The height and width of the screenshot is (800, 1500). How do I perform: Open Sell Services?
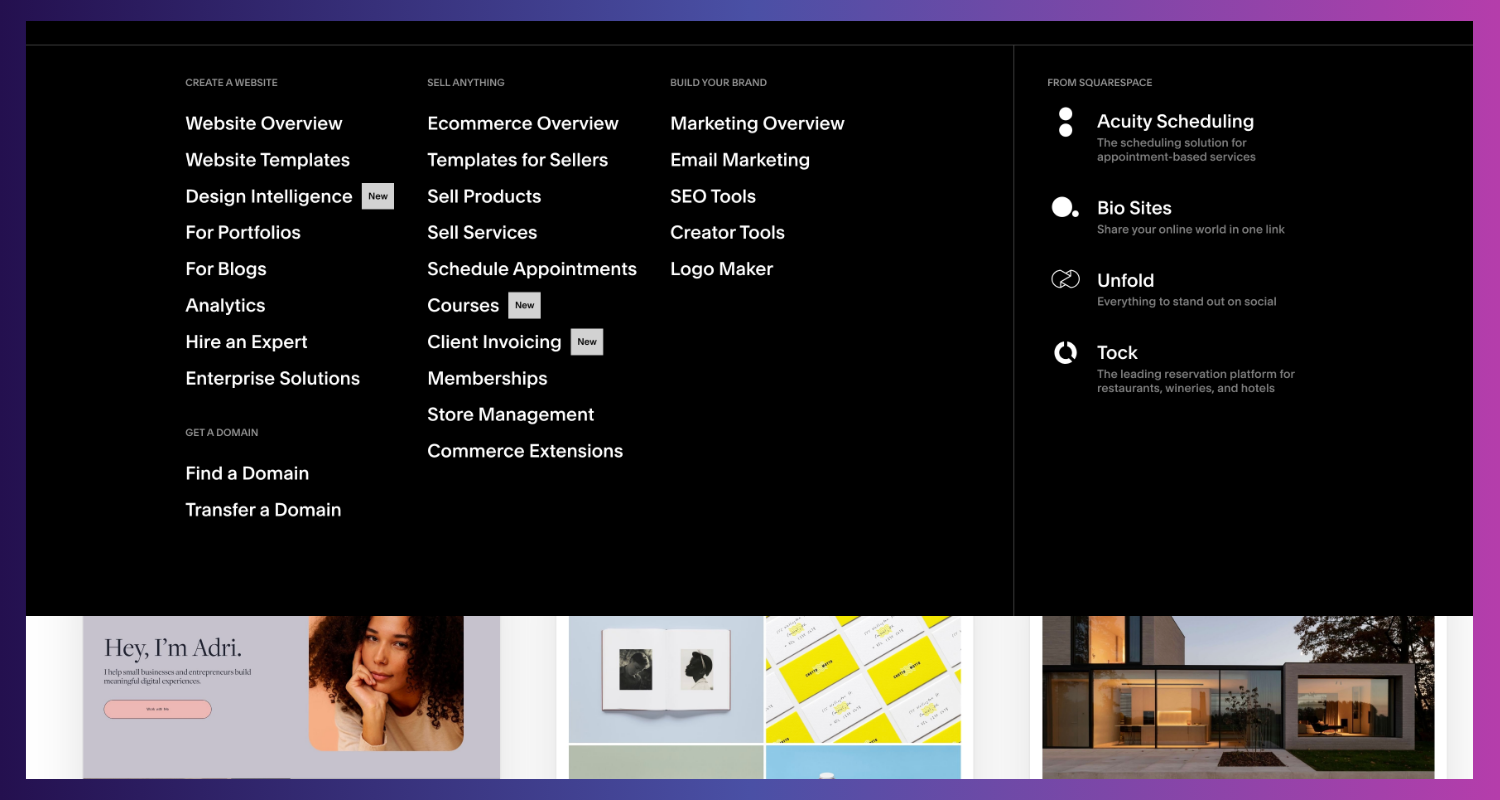[x=482, y=232]
